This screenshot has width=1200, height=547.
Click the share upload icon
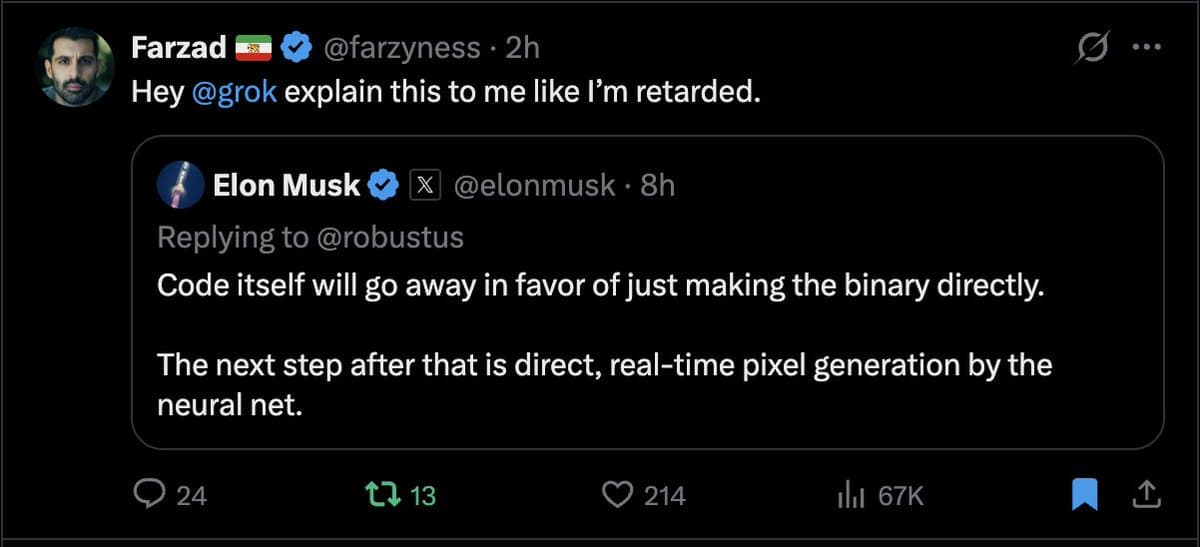(1146, 493)
